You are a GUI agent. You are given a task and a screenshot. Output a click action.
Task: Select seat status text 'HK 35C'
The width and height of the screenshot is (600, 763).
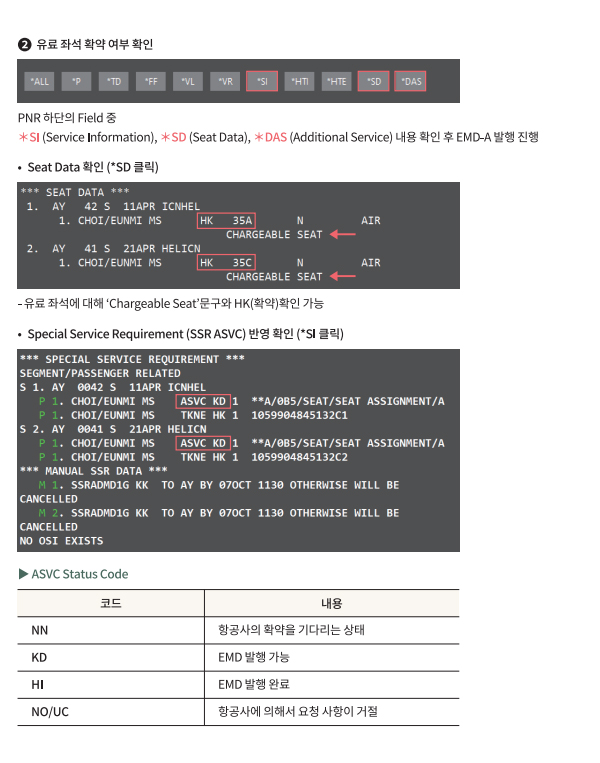point(226,263)
